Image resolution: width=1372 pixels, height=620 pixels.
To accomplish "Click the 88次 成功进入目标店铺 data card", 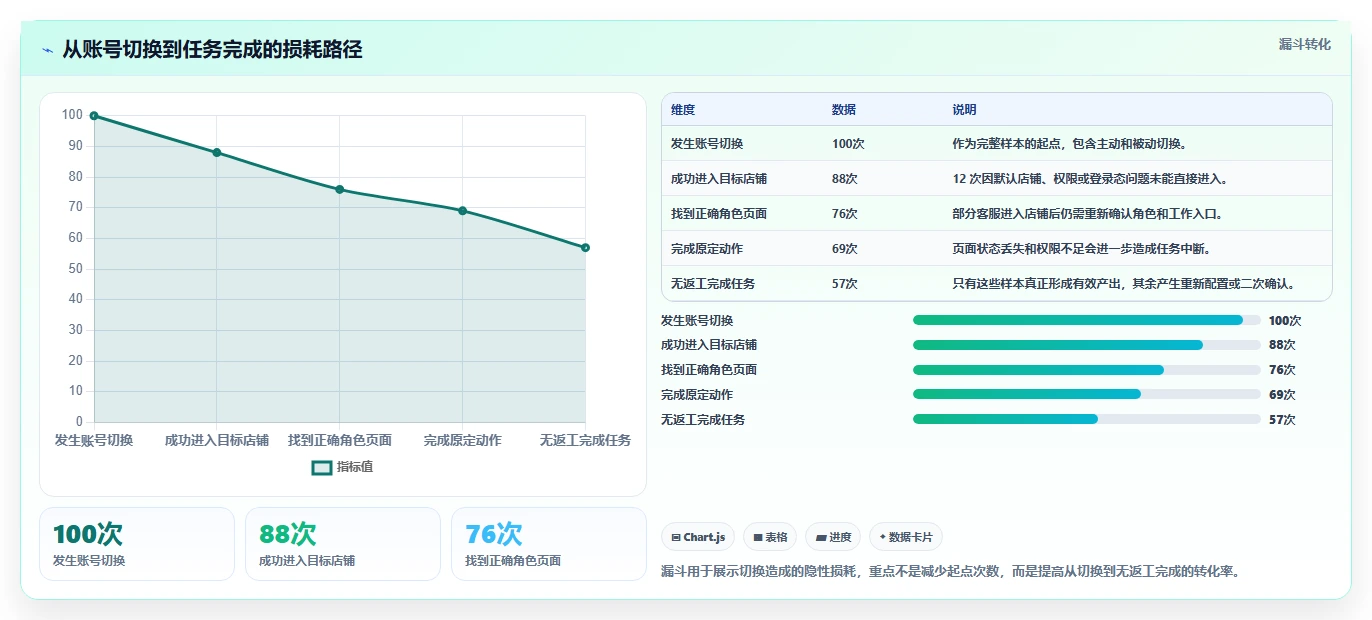I will pyautogui.click(x=343, y=544).
